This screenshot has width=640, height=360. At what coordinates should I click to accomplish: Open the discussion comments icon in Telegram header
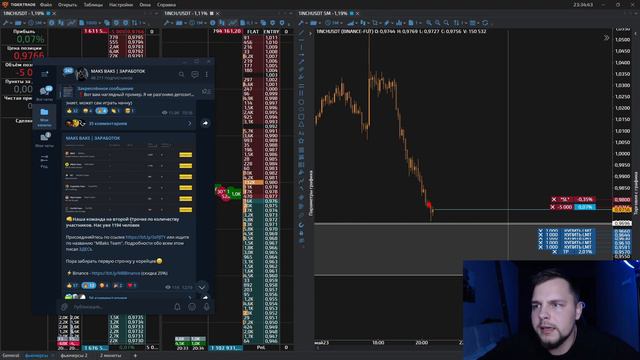point(195,74)
